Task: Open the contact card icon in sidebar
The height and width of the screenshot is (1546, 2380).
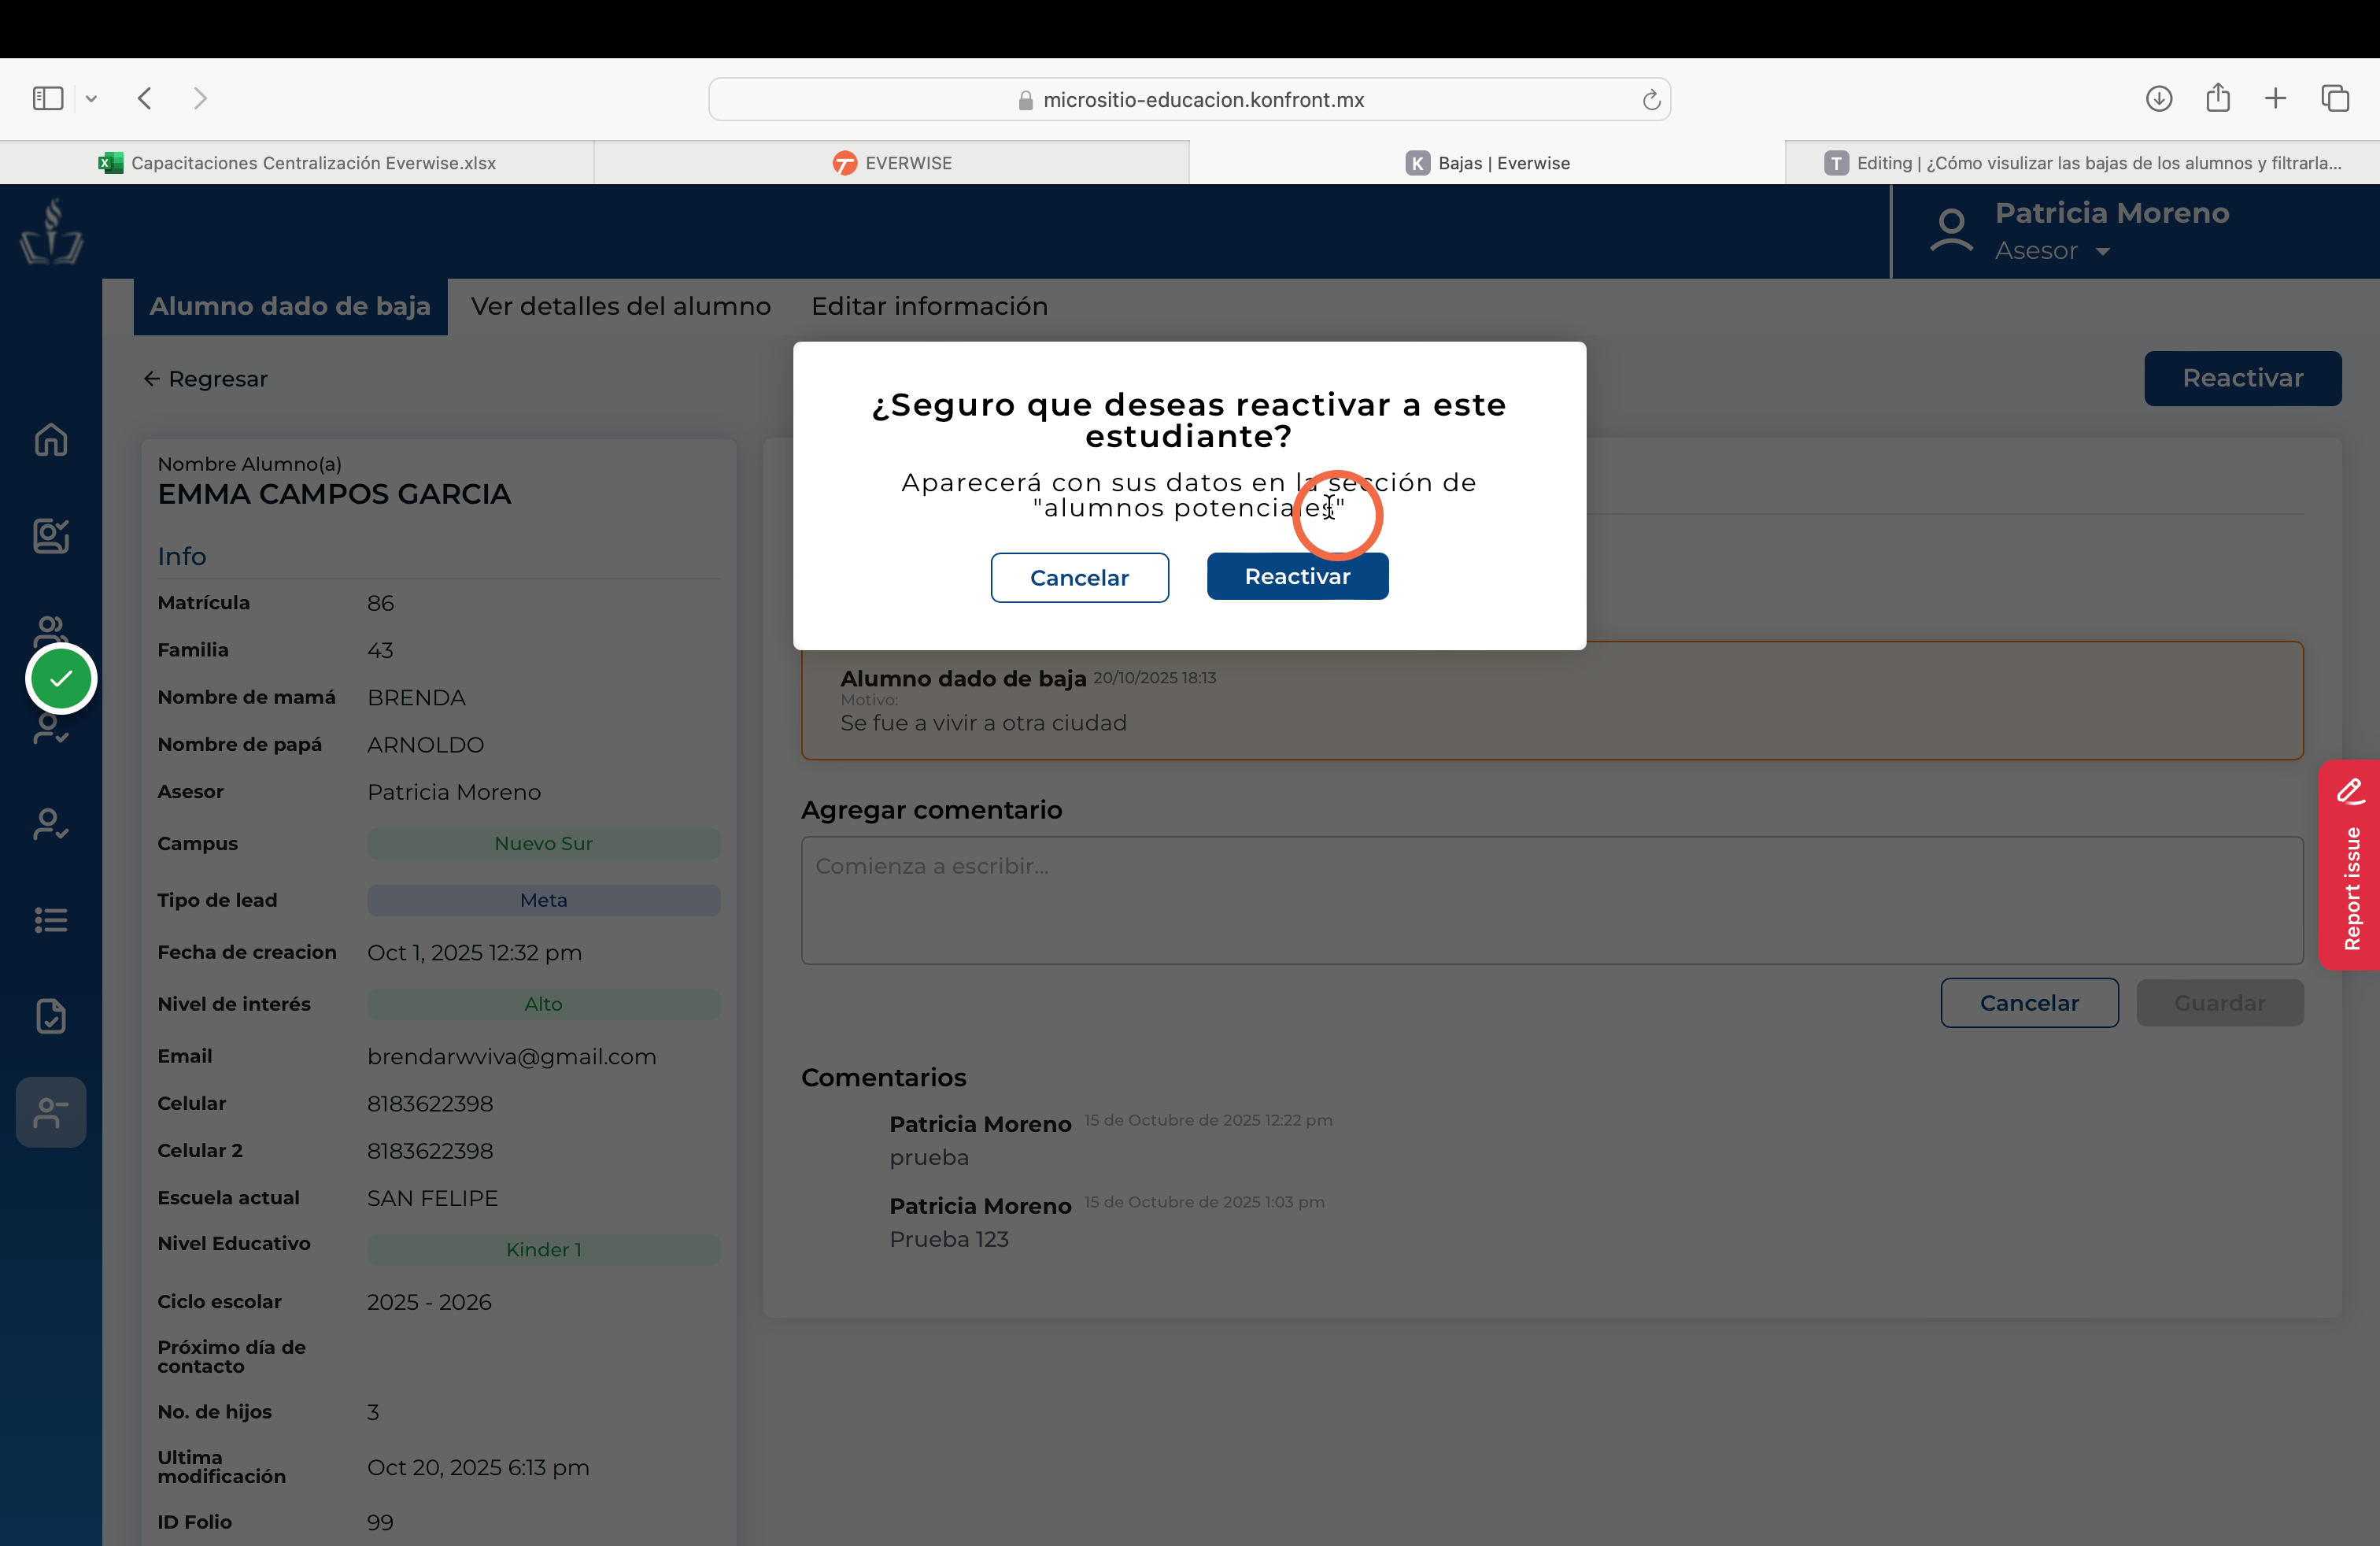Action: 51,535
